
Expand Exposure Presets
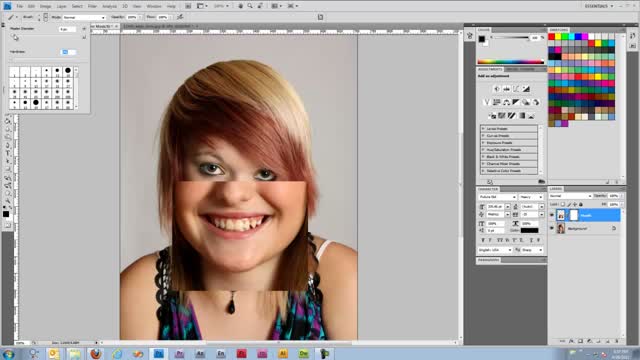pos(483,143)
